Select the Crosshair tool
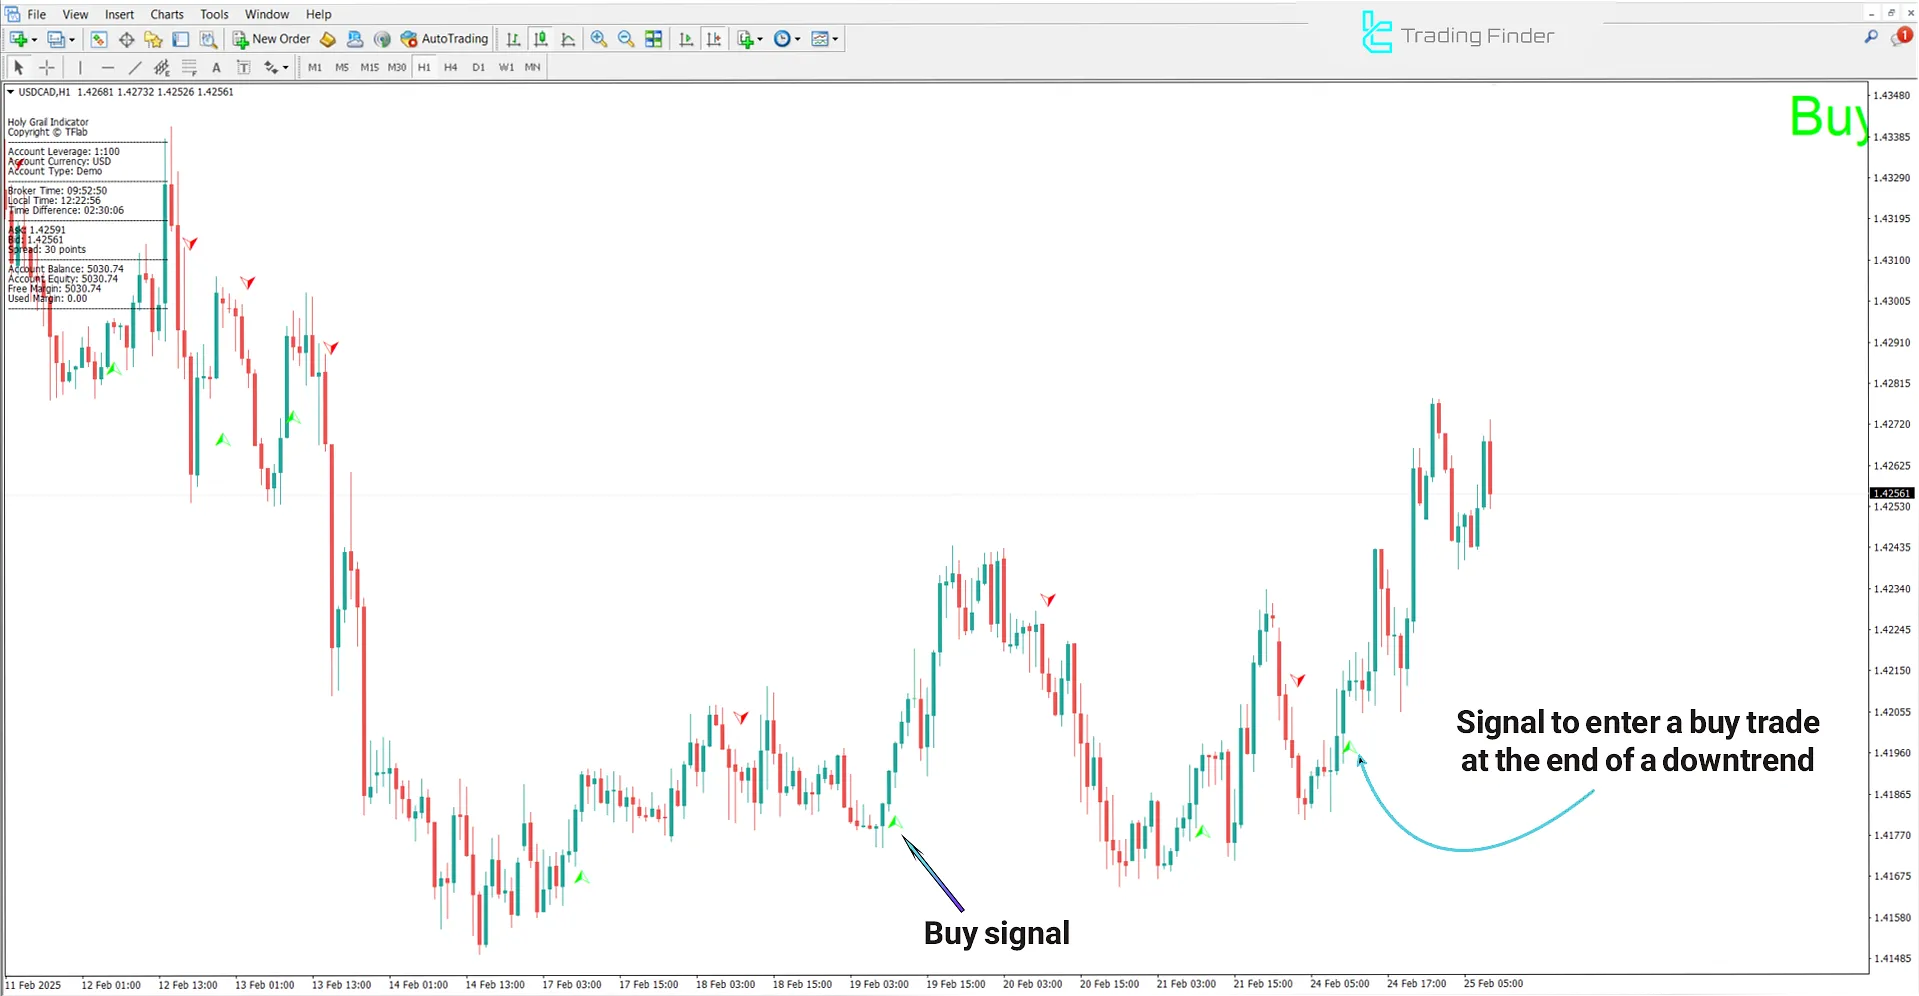The image size is (1919, 996). click(46, 67)
